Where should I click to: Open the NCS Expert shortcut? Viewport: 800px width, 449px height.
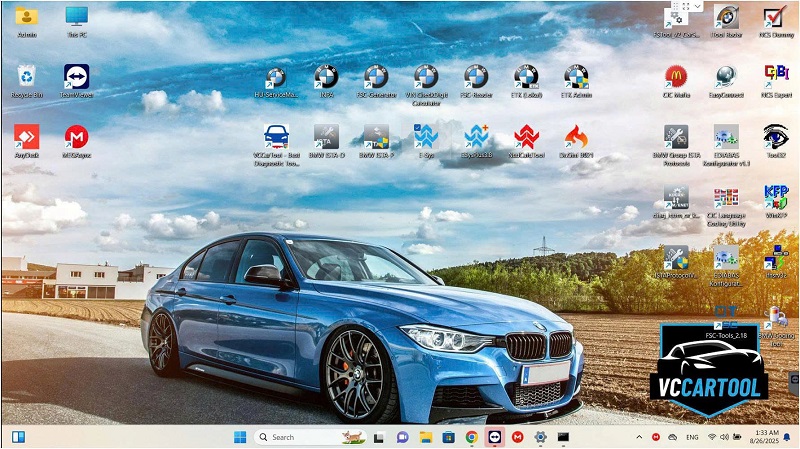[x=776, y=81]
